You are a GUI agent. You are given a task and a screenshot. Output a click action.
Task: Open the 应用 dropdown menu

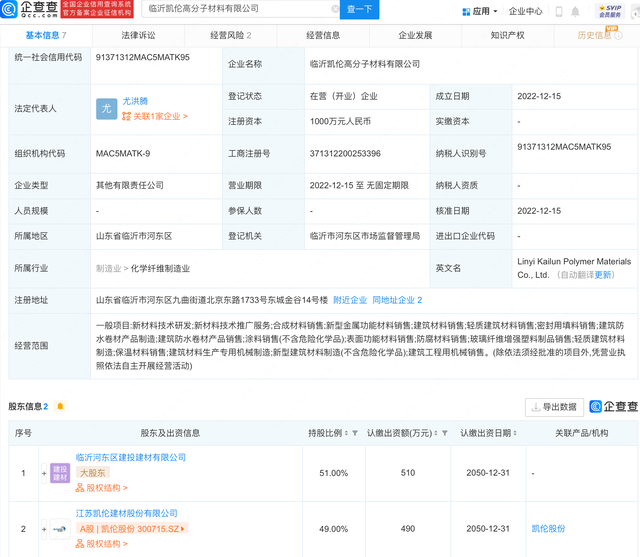(x=484, y=12)
